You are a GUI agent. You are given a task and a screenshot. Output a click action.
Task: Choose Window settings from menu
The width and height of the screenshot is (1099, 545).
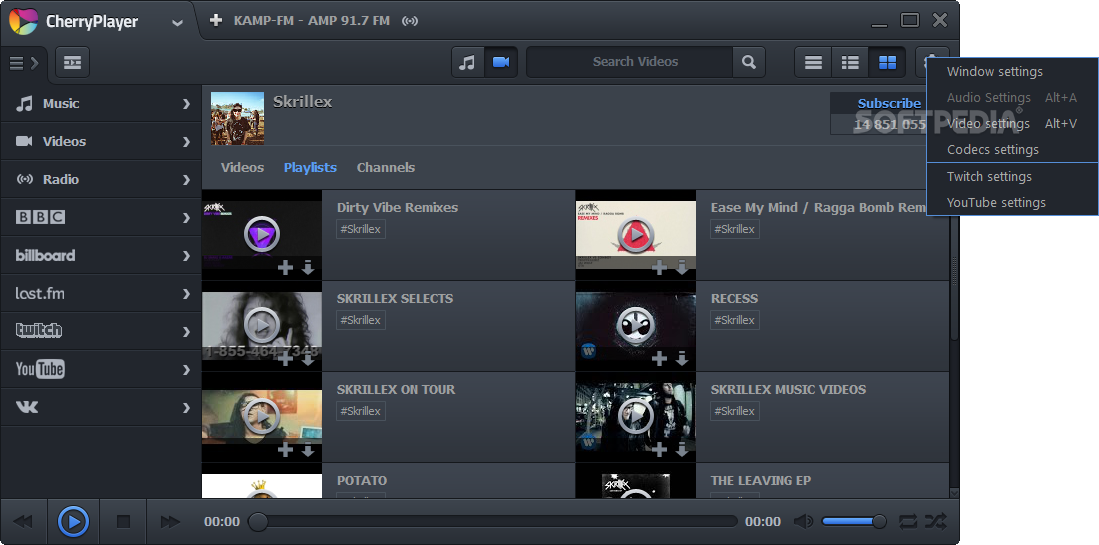point(1013,71)
